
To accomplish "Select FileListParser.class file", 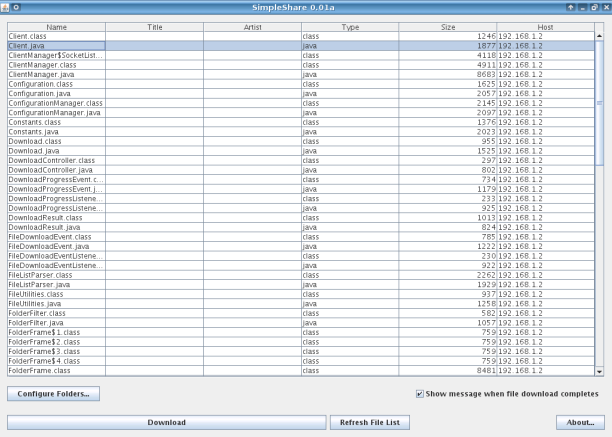I will coord(40,275).
